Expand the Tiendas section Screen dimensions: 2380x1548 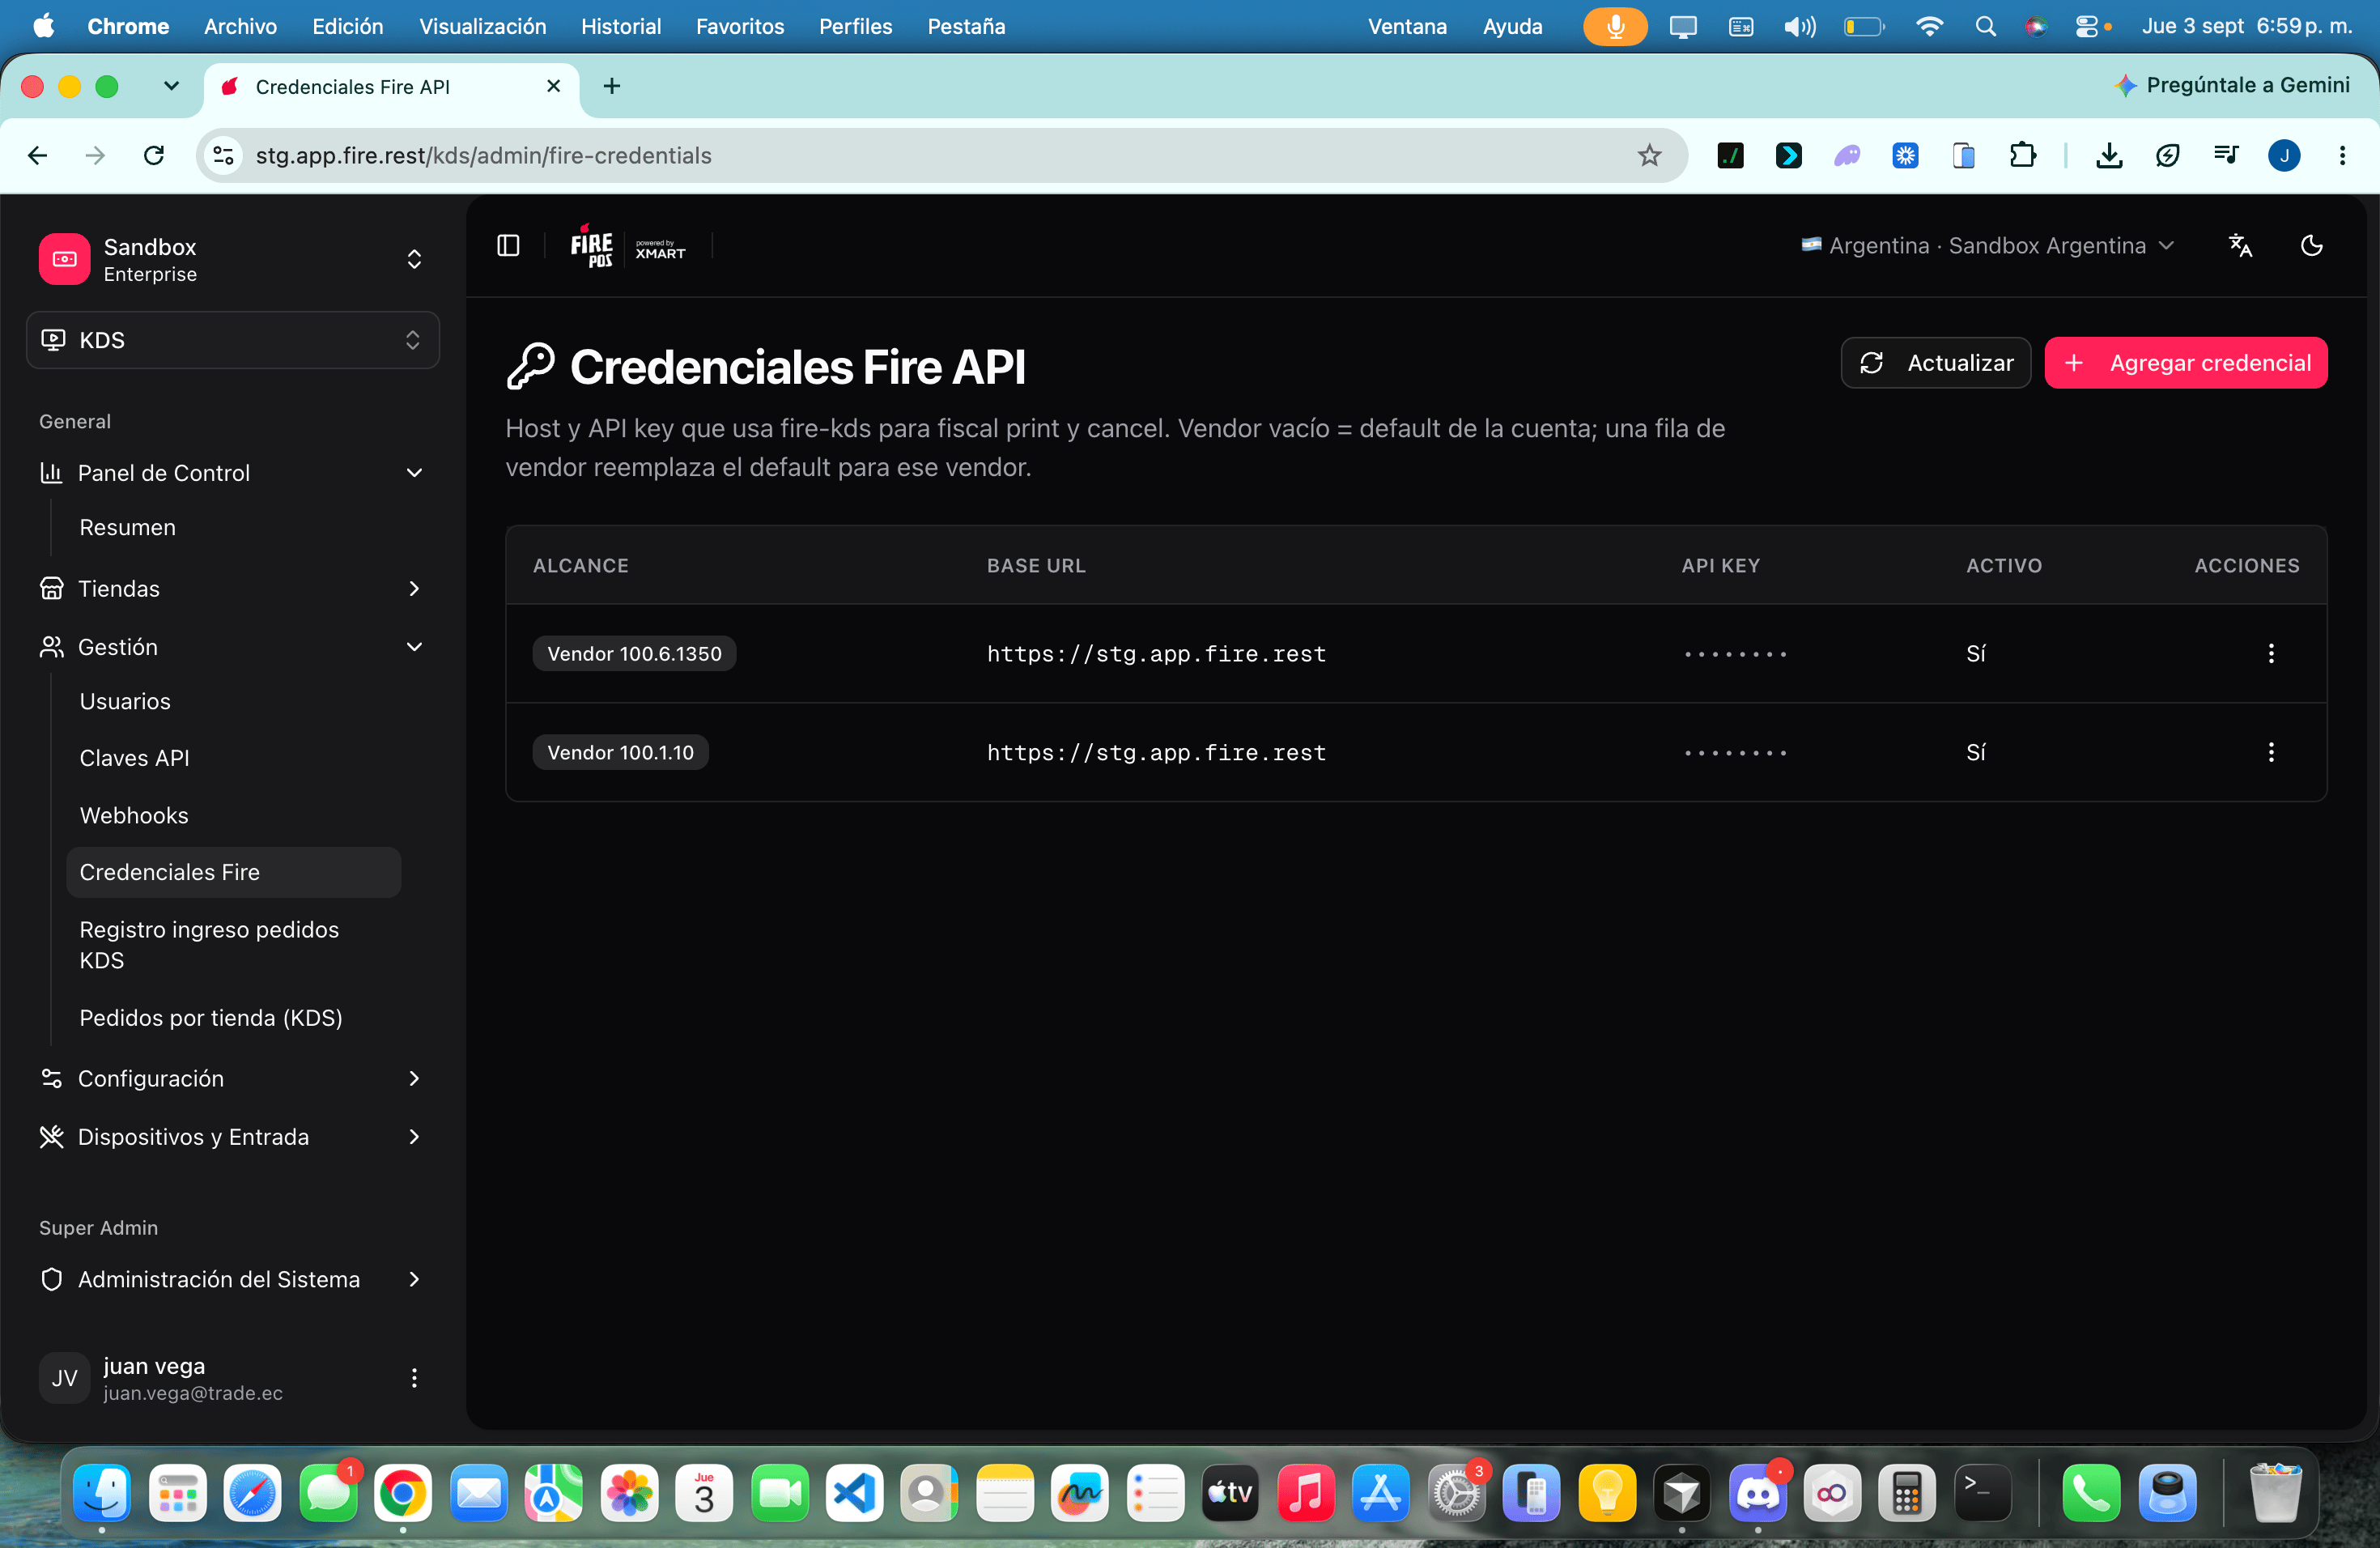232,589
